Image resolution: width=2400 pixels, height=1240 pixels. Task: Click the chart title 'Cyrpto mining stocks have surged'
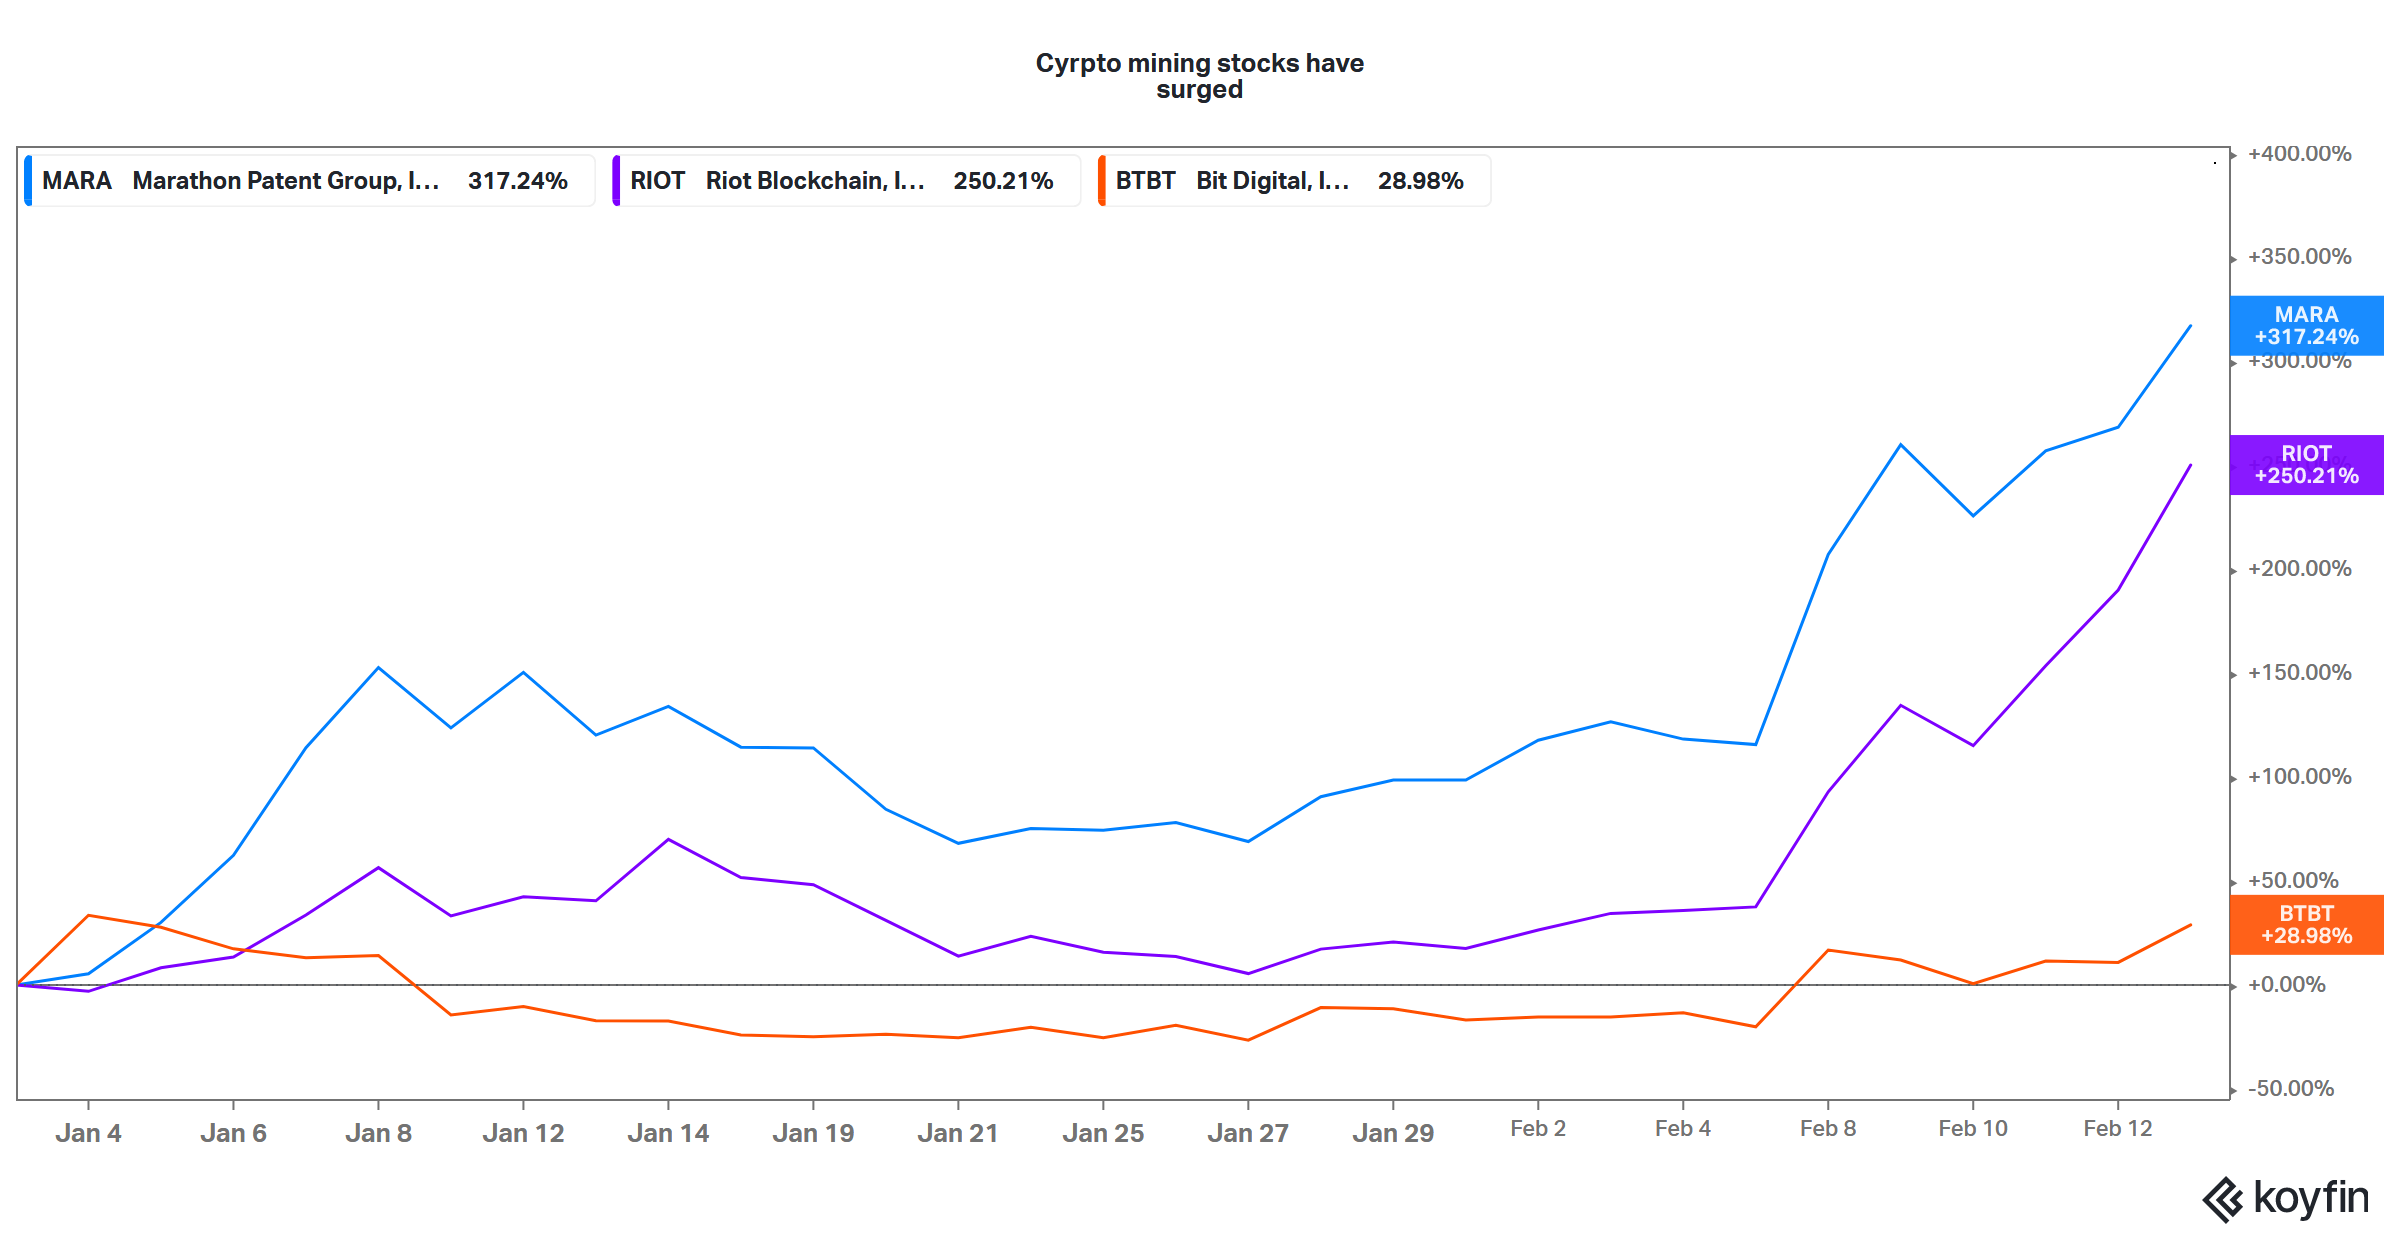tap(1200, 76)
